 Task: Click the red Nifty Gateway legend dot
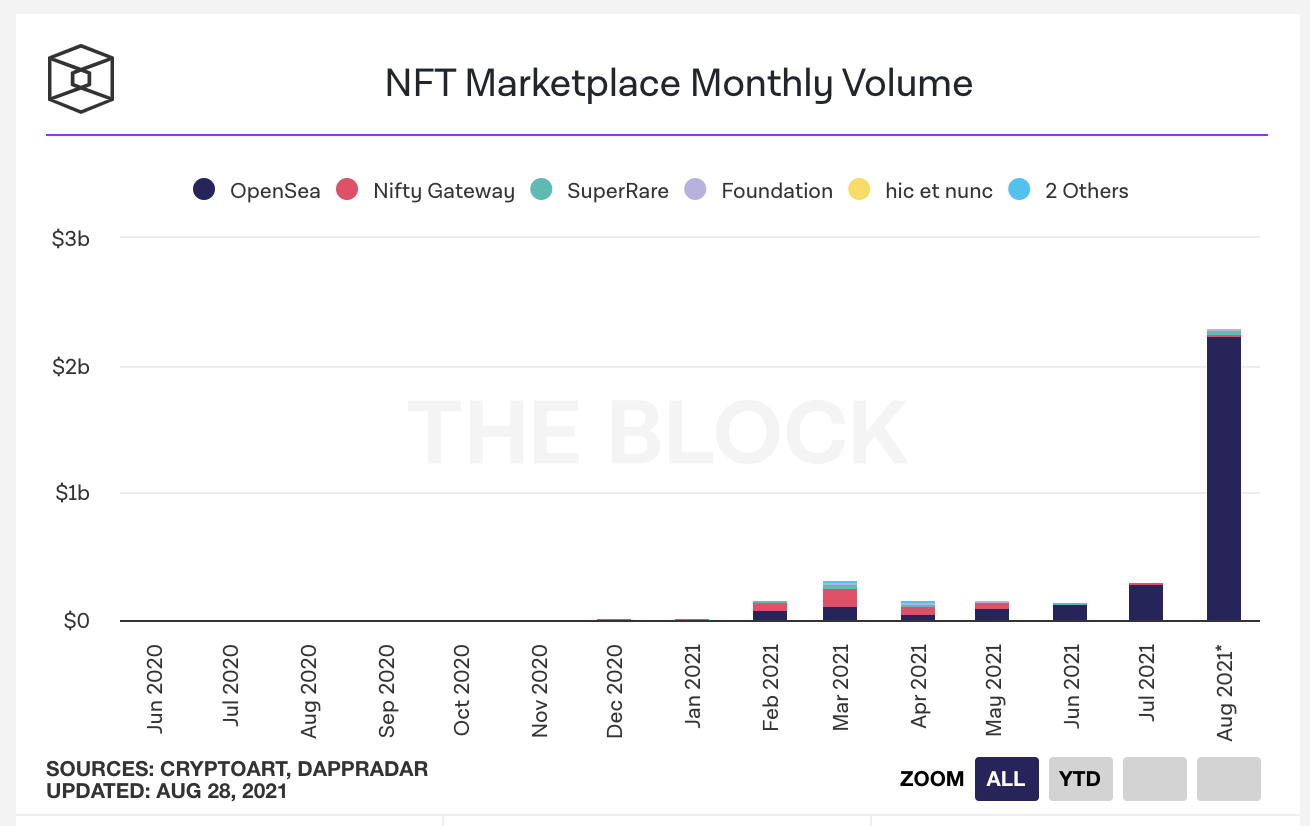pyautogui.click(x=347, y=190)
